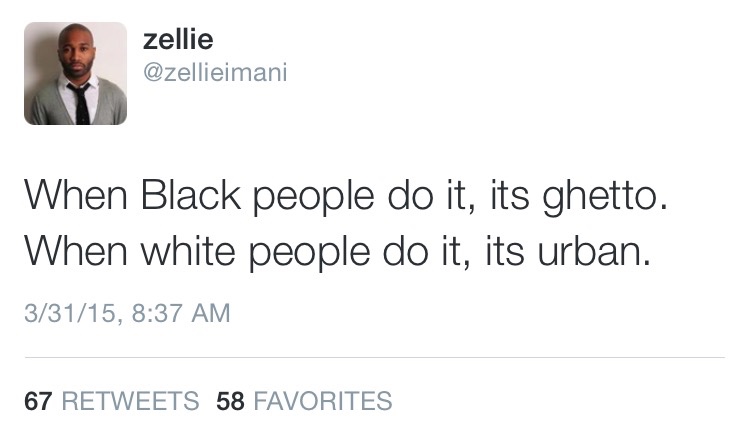The height and width of the screenshot is (439, 733).
Task: View the list of 67 retweets
Action: [110, 402]
